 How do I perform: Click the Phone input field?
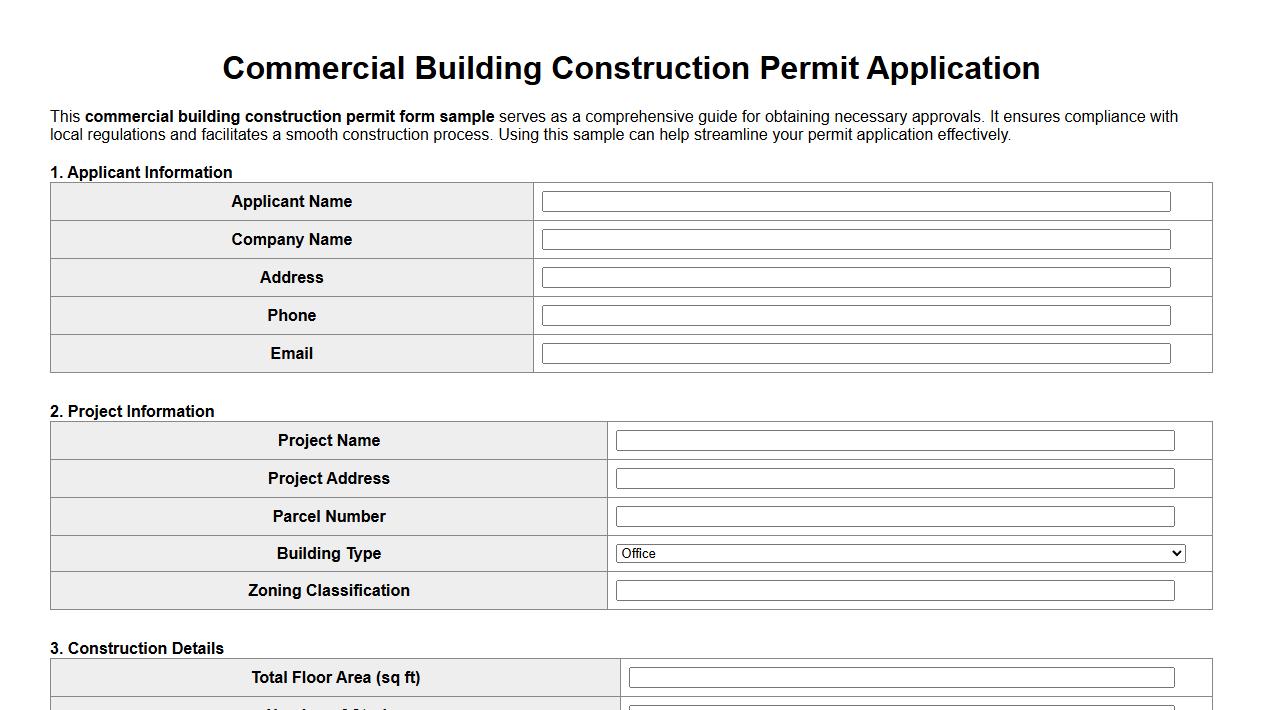855,315
